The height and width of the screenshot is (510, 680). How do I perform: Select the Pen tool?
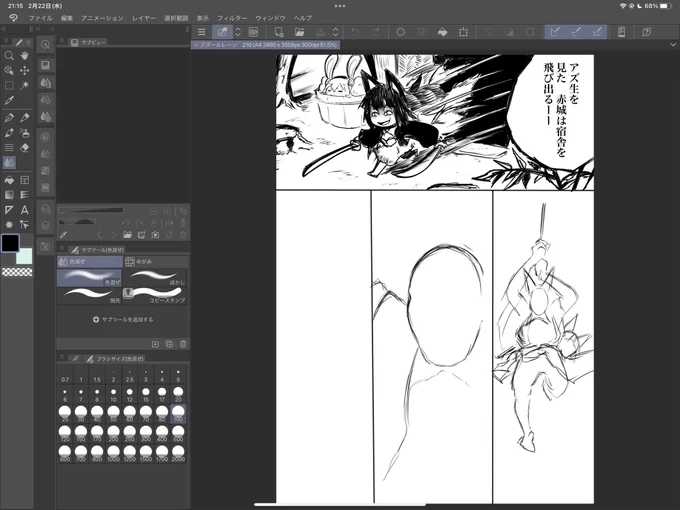(9, 118)
